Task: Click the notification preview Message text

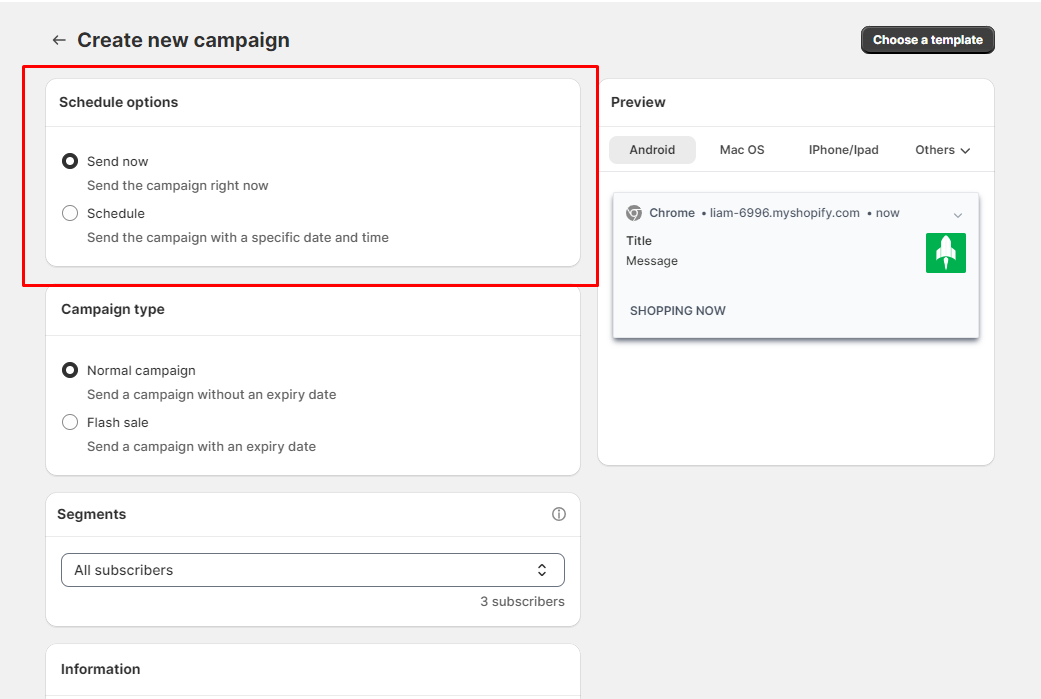Action: (x=651, y=261)
